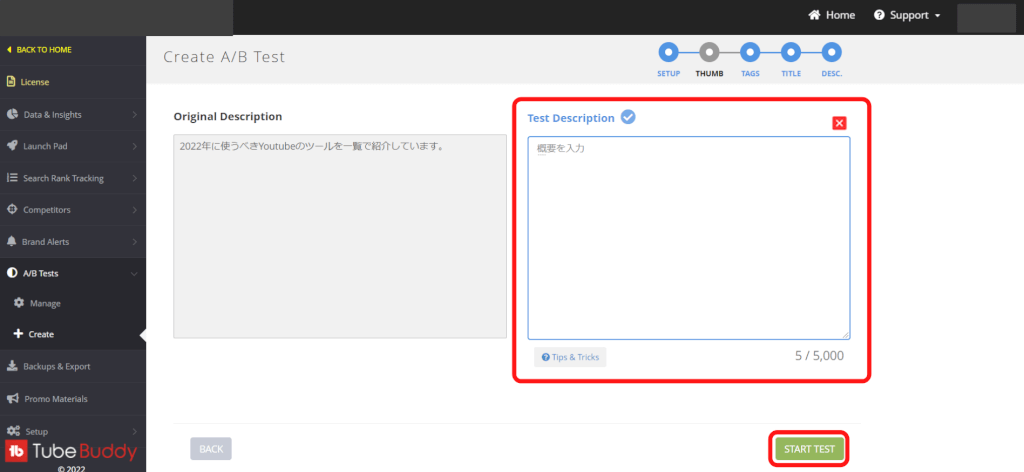This screenshot has width=1024, height=472.
Task: Click the 5 / 5,000 character counter
Action: pos(819,356)
